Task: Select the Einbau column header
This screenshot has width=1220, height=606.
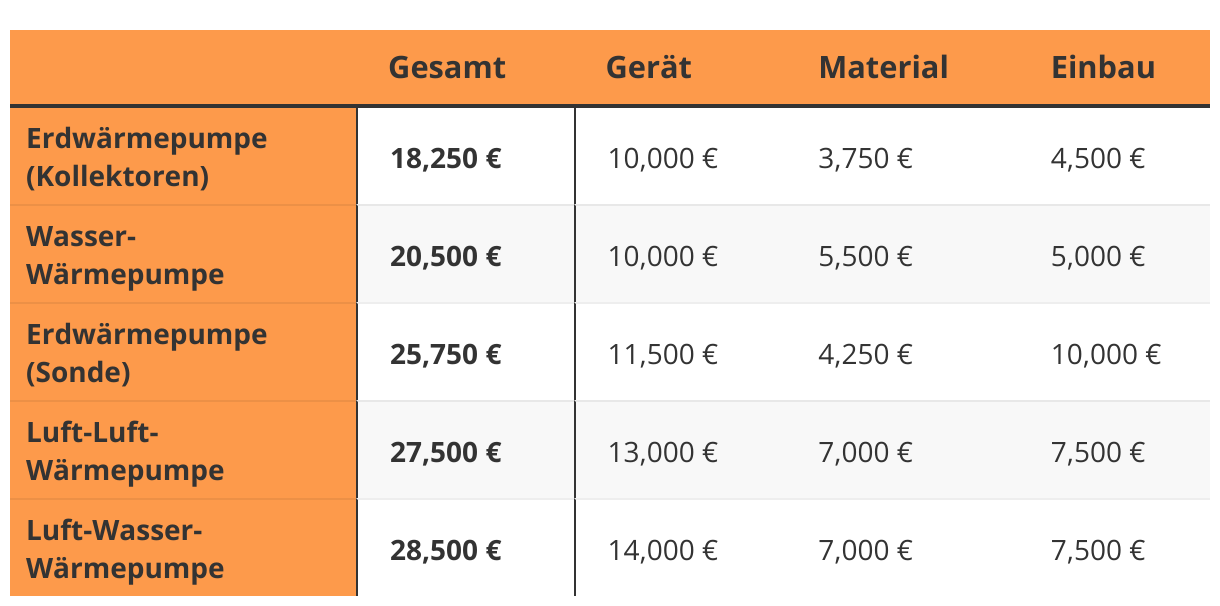Action: point(1103,68)
